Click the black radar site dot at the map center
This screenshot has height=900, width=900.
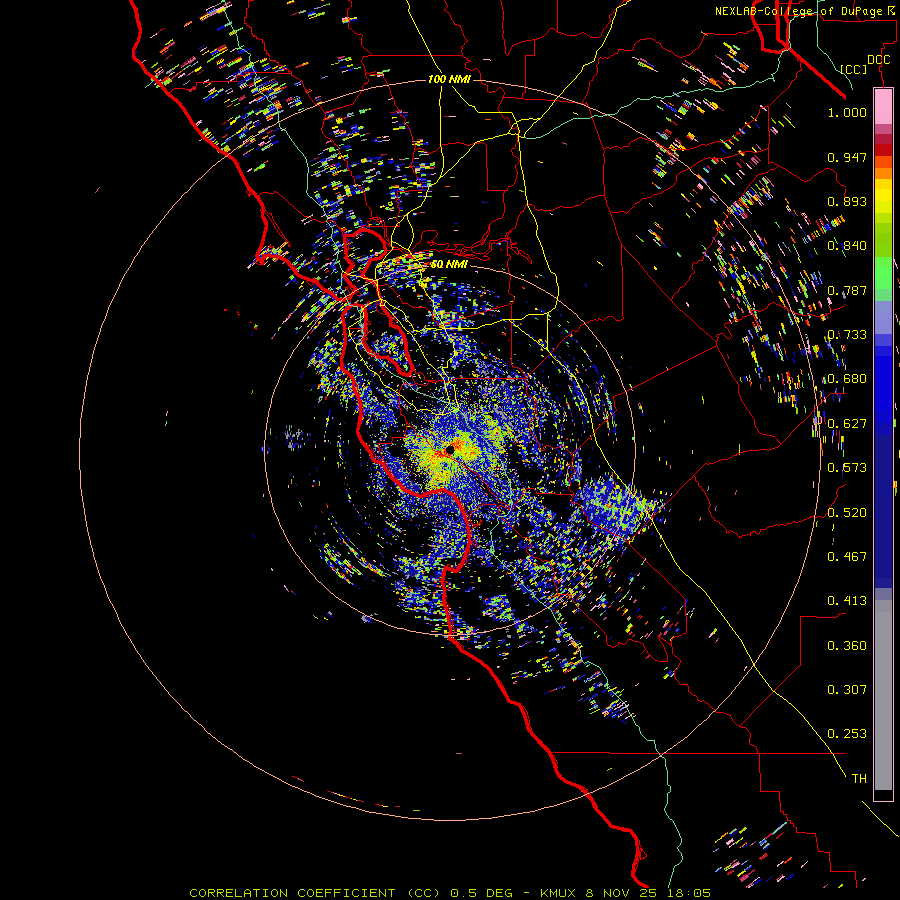point(450,450)
